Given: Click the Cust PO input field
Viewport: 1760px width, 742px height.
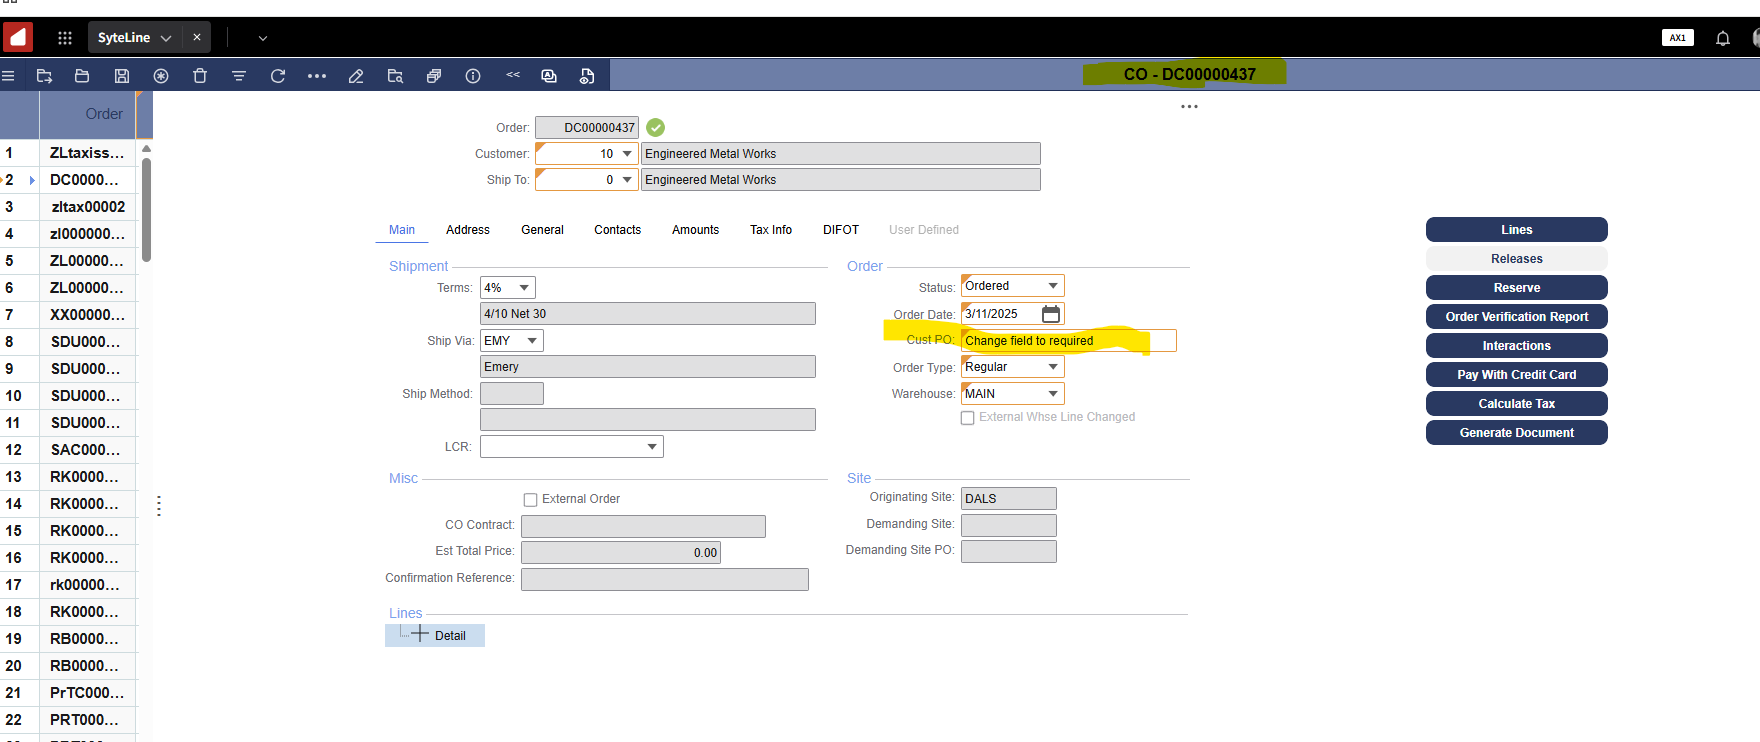Looking at the screenshot, I should [1067, 341].
